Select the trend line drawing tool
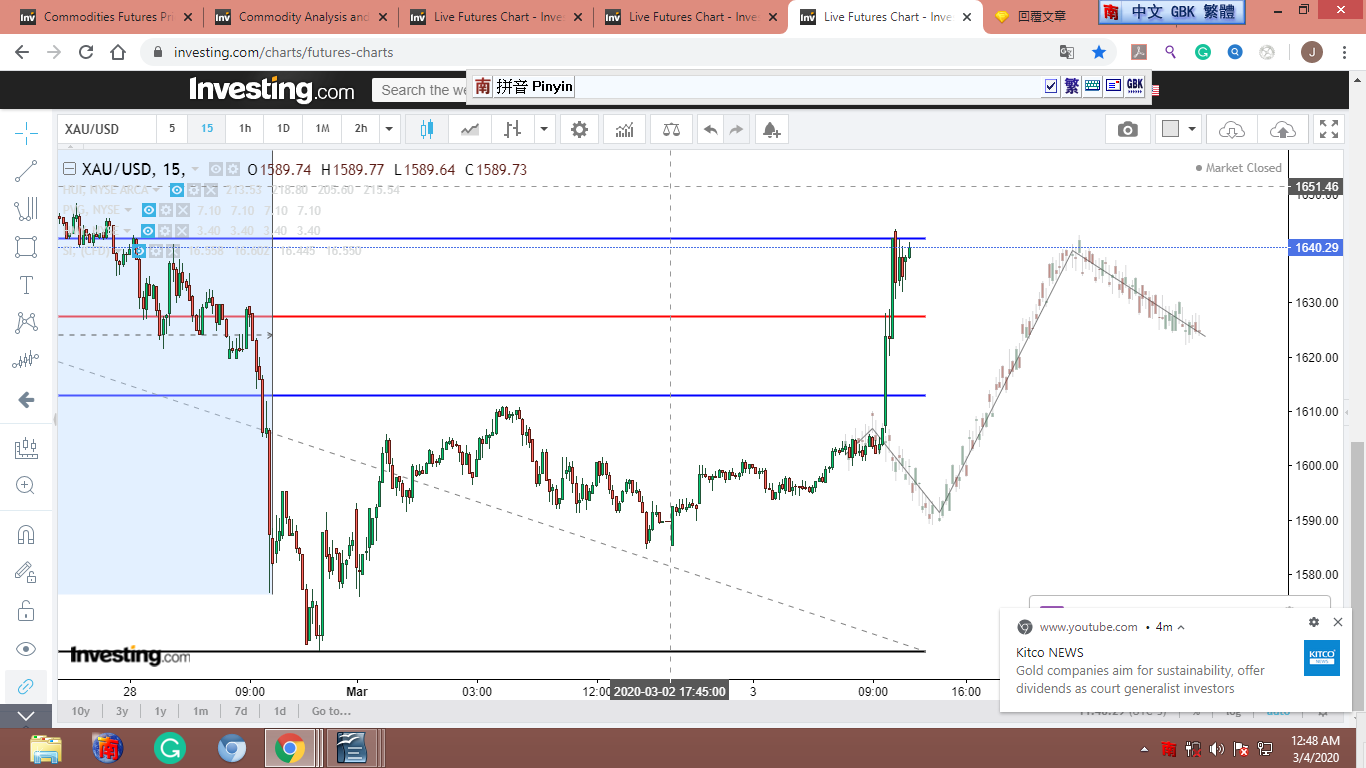 point(26,171)
